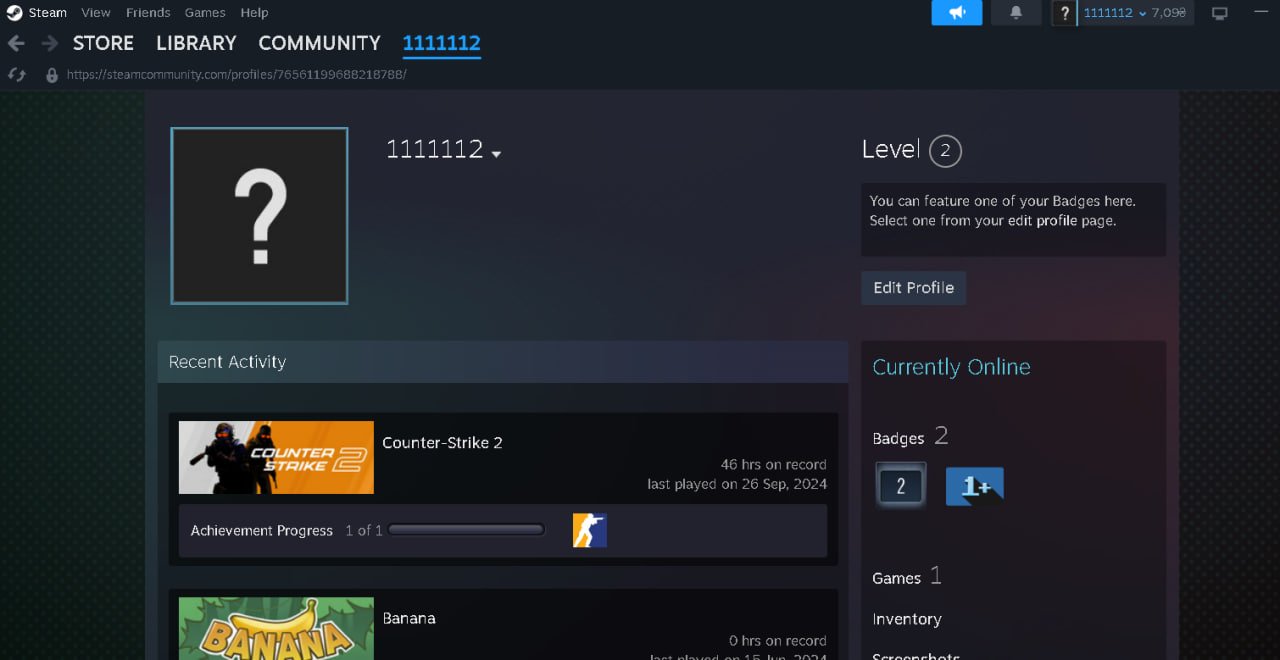Open the account menu 1111112 in header

pos(1114,13)
